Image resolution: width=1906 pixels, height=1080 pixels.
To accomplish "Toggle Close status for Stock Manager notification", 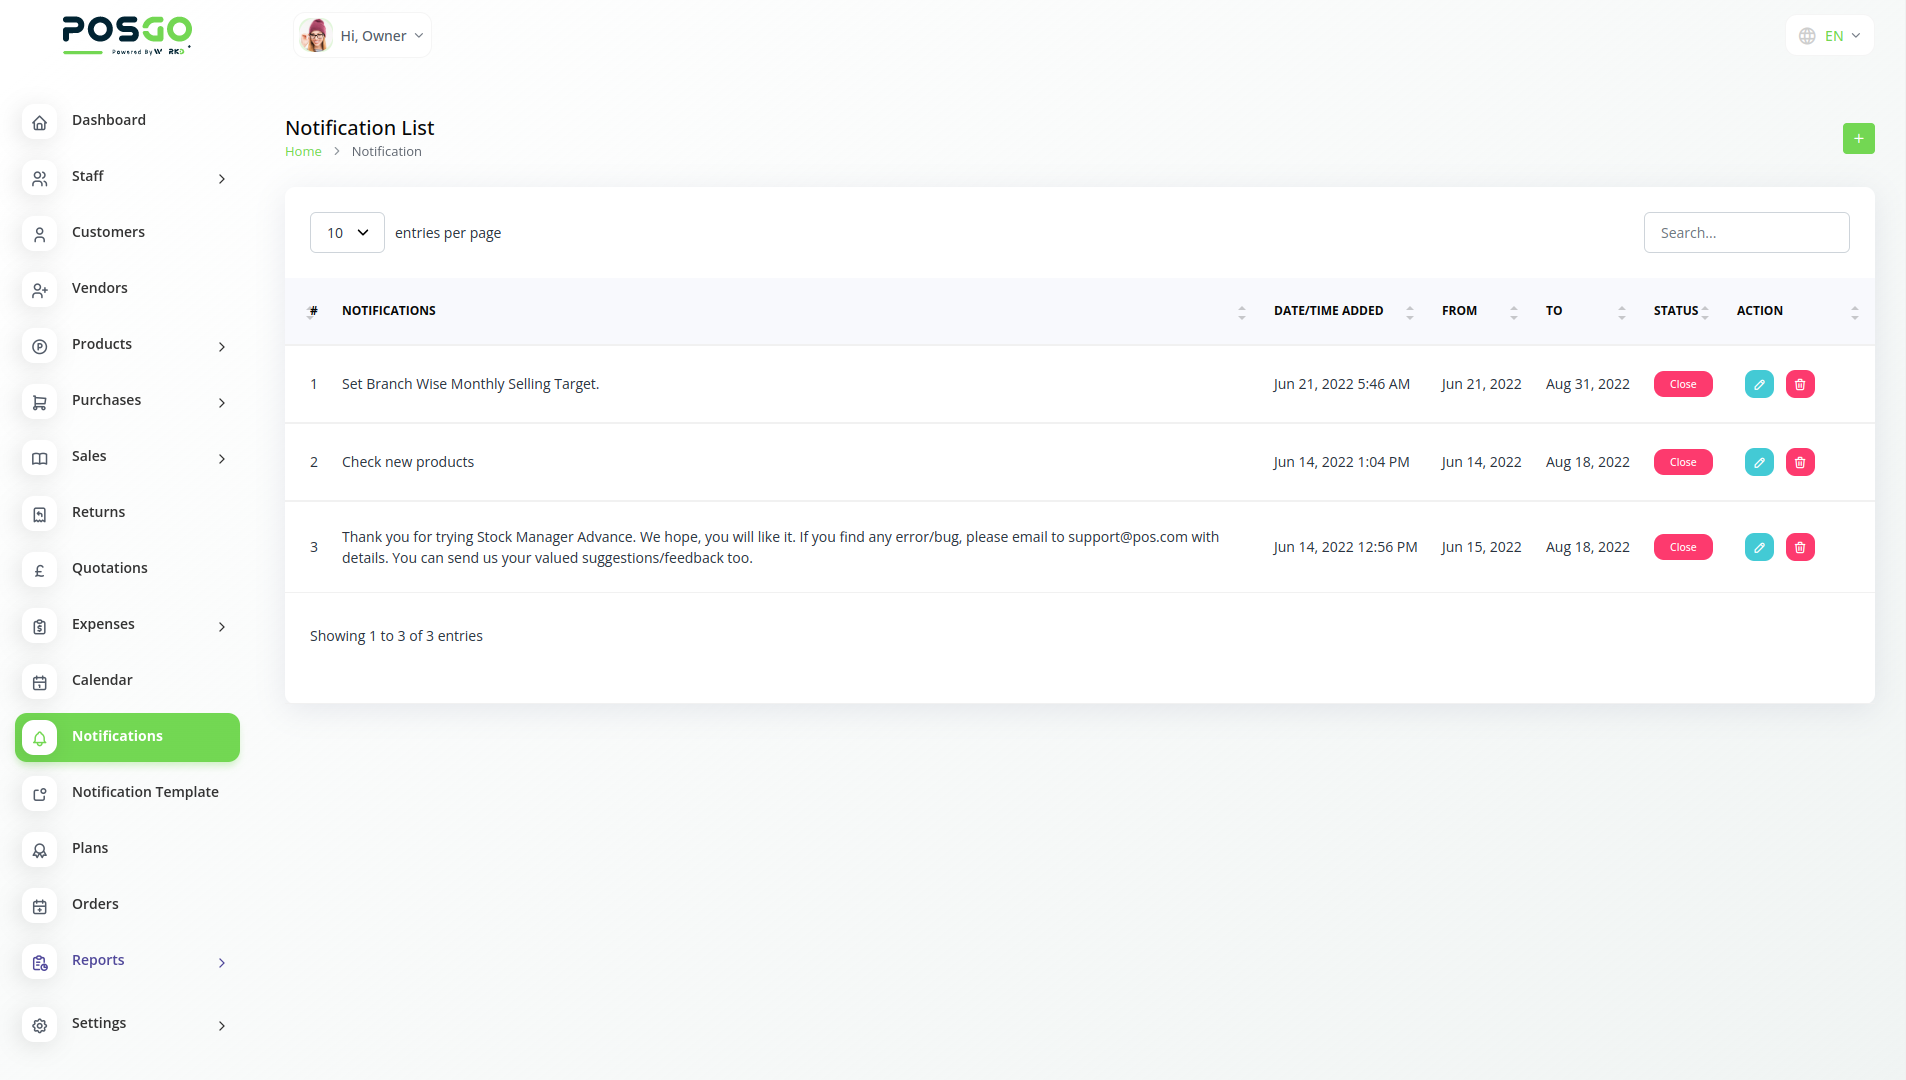I will 1682,547.
